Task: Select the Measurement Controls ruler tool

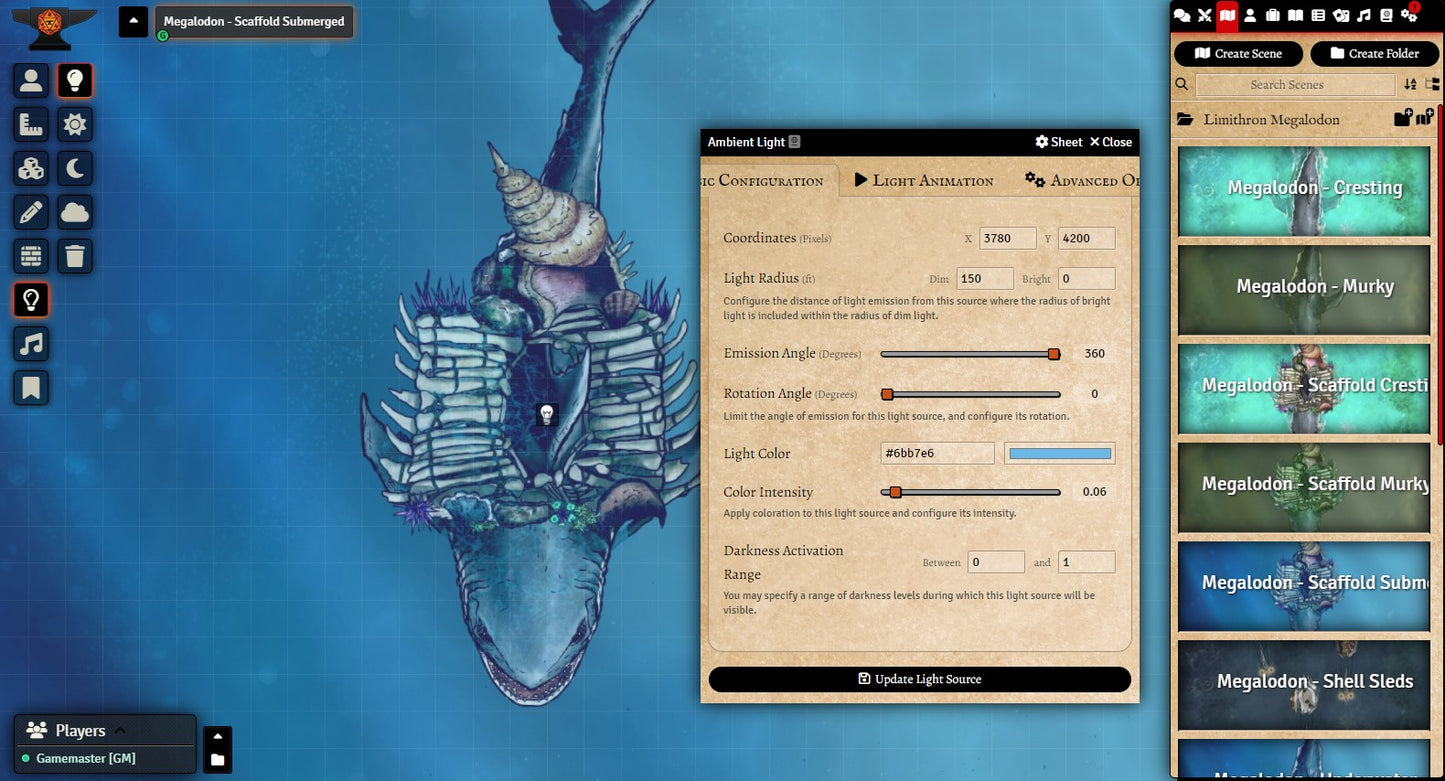Action: [x=31, y=124]
